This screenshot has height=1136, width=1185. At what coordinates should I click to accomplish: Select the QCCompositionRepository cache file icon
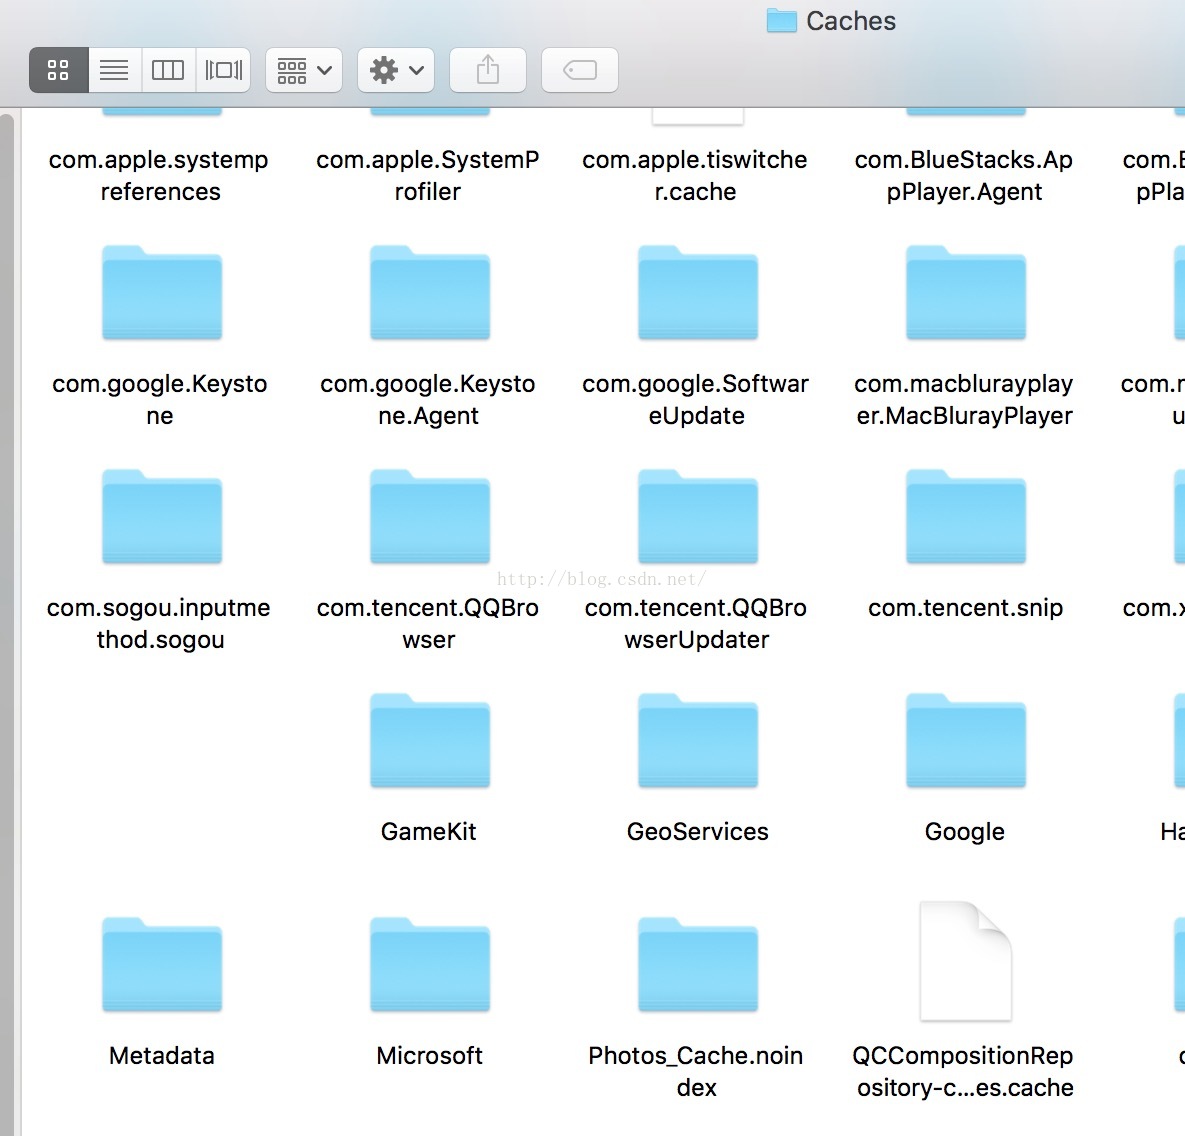point(966,961)
